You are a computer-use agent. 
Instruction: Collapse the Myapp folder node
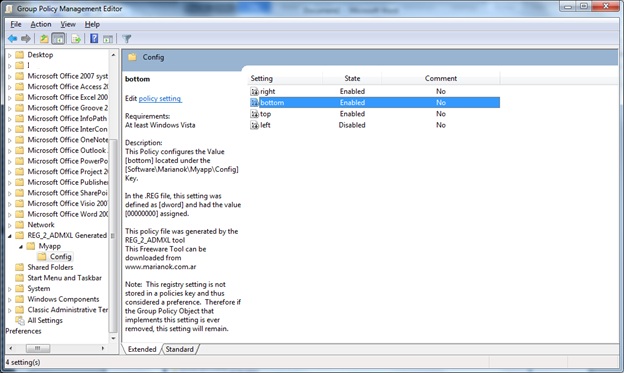click(x=21, y=246)
